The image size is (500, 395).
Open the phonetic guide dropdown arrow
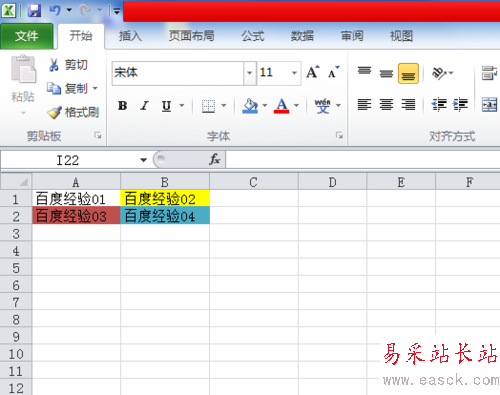click(x=338, y=106)
